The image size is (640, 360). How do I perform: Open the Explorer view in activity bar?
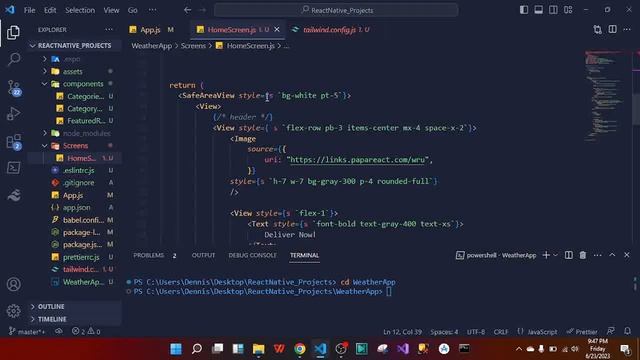13,33
